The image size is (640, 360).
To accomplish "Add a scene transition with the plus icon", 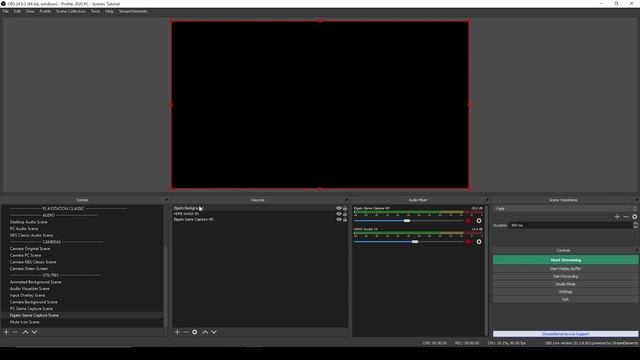I will [617, 217].
